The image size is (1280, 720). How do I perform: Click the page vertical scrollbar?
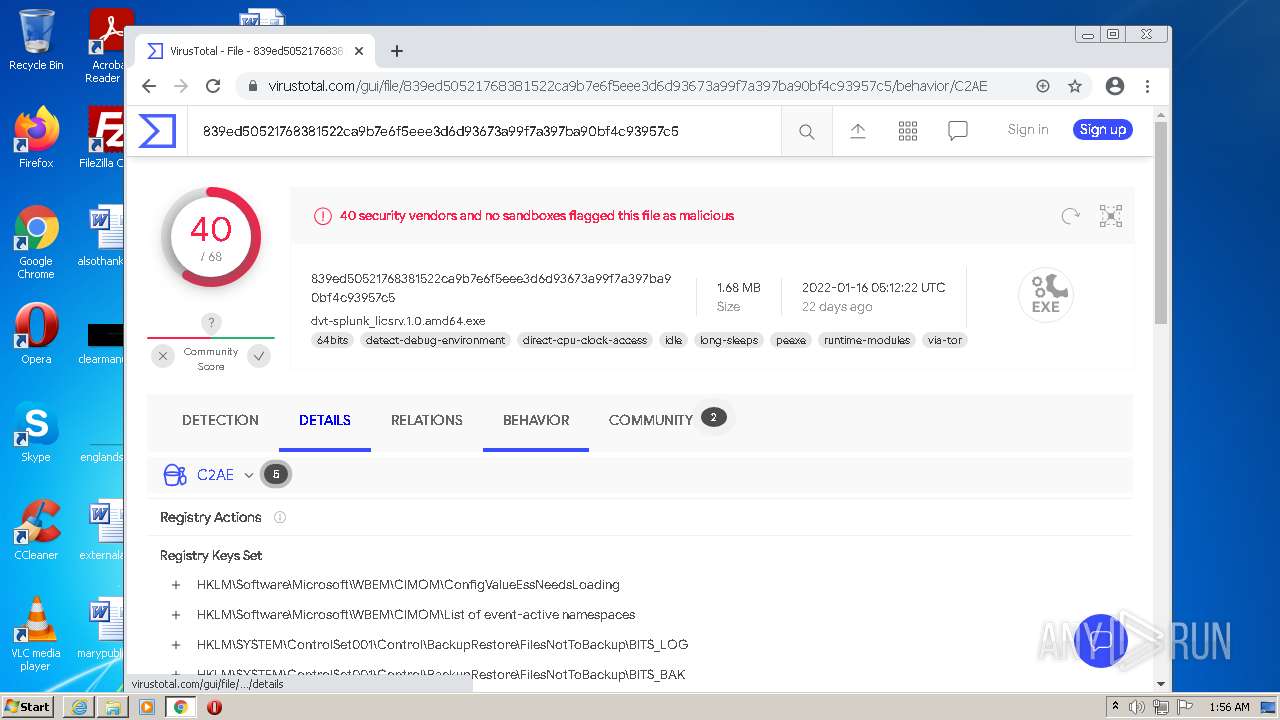pos(1160,224)
